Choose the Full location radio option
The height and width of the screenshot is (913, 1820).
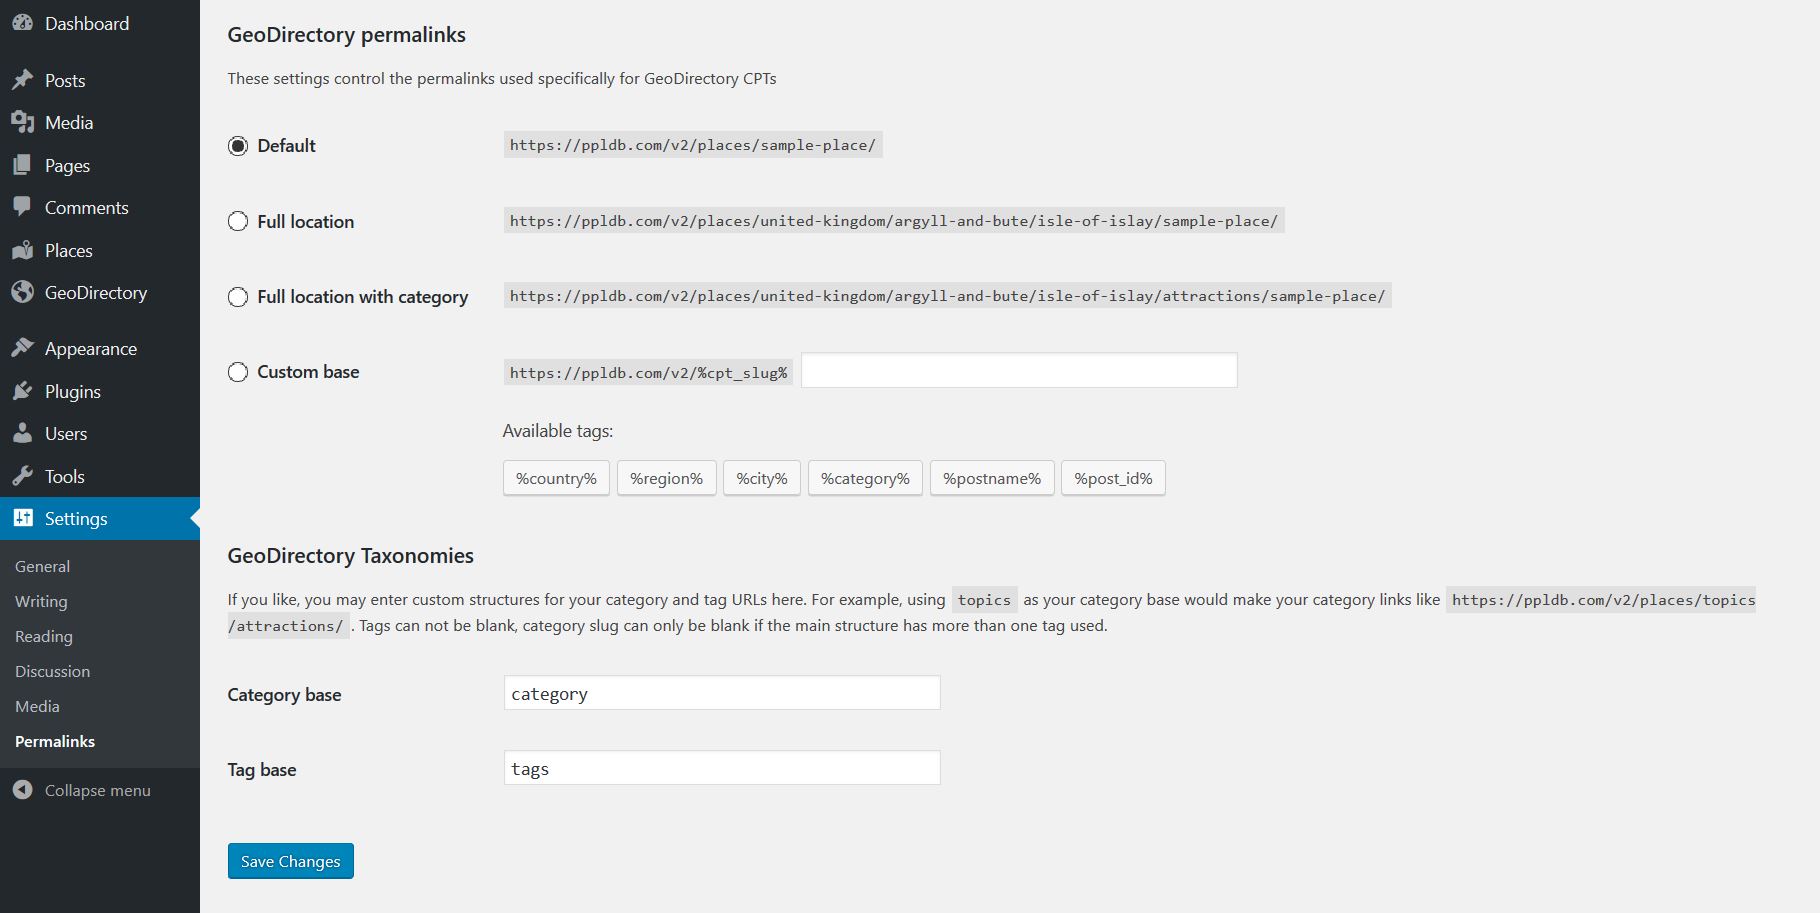[238, 221]
